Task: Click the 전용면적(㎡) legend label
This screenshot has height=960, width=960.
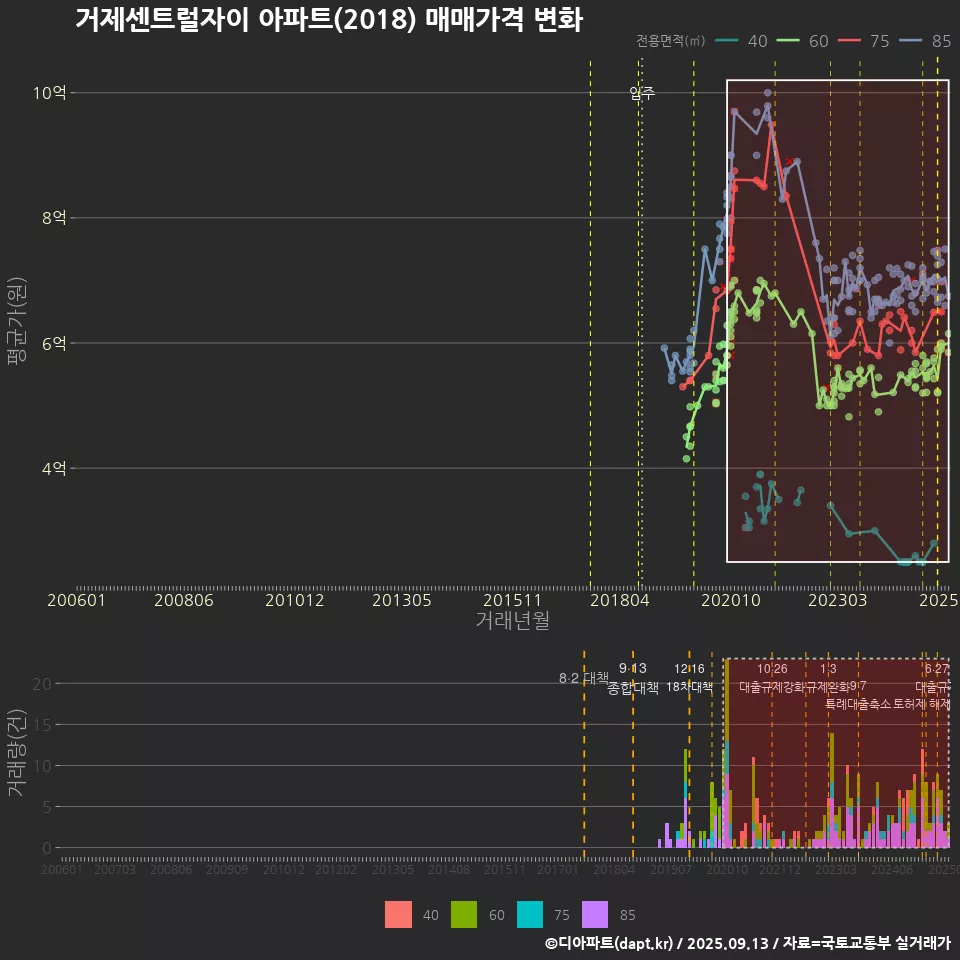Action: [670, 41]
